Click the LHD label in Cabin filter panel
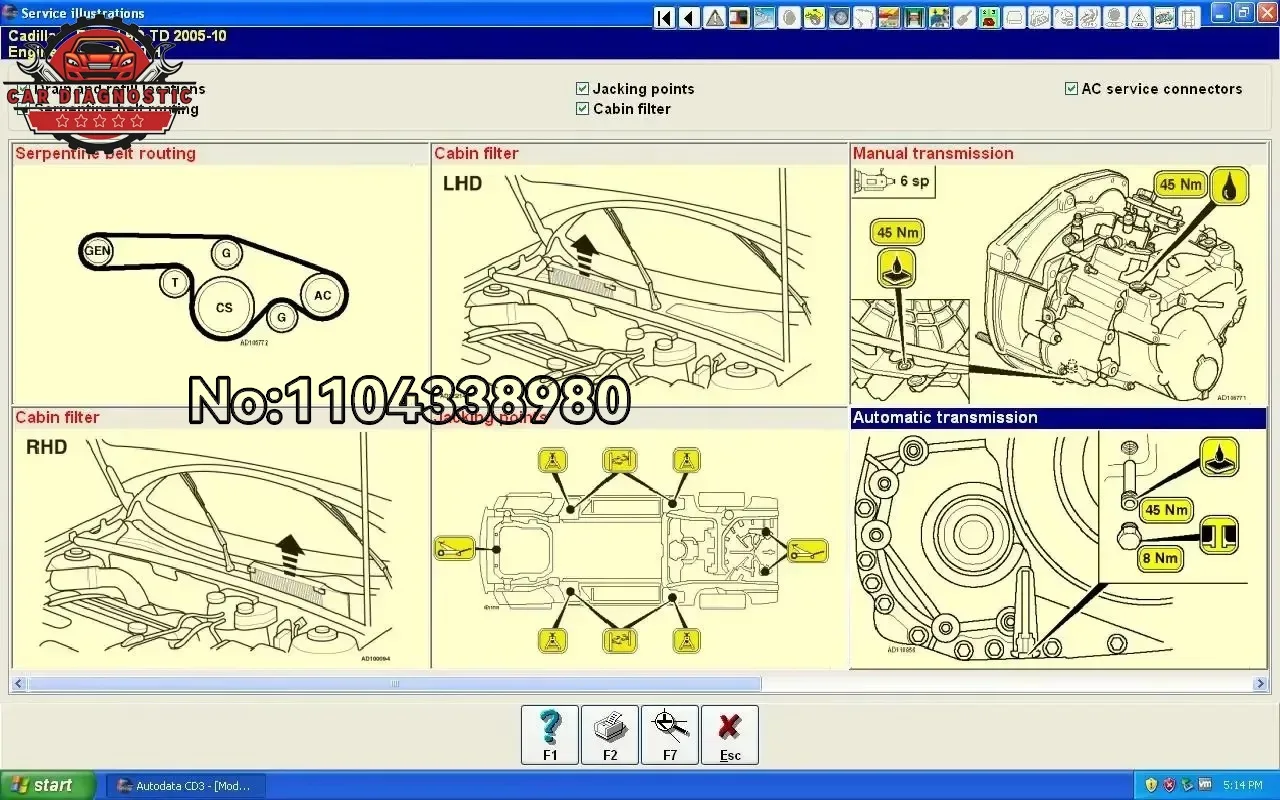The height and width of the screenshot is (800, 1280). point(462,183)
